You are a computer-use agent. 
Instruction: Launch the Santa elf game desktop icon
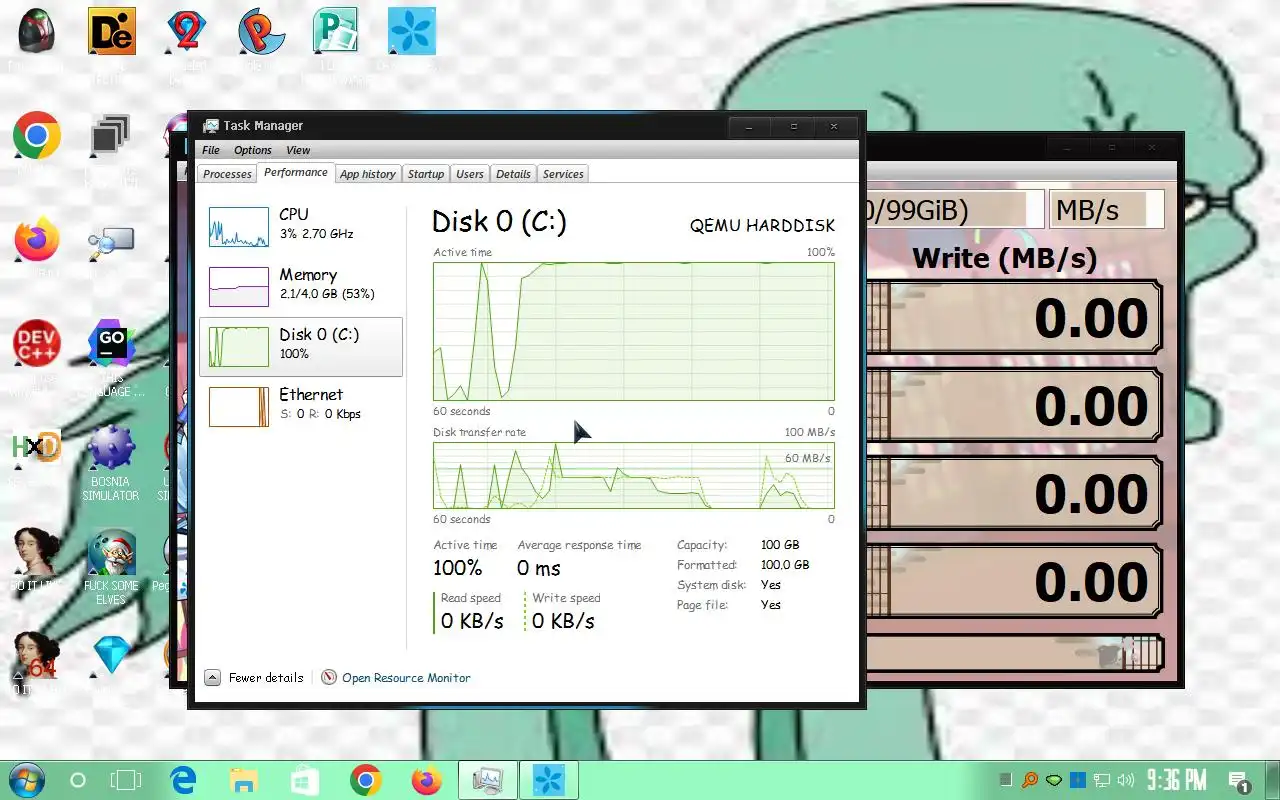click(x=111, y=552)
